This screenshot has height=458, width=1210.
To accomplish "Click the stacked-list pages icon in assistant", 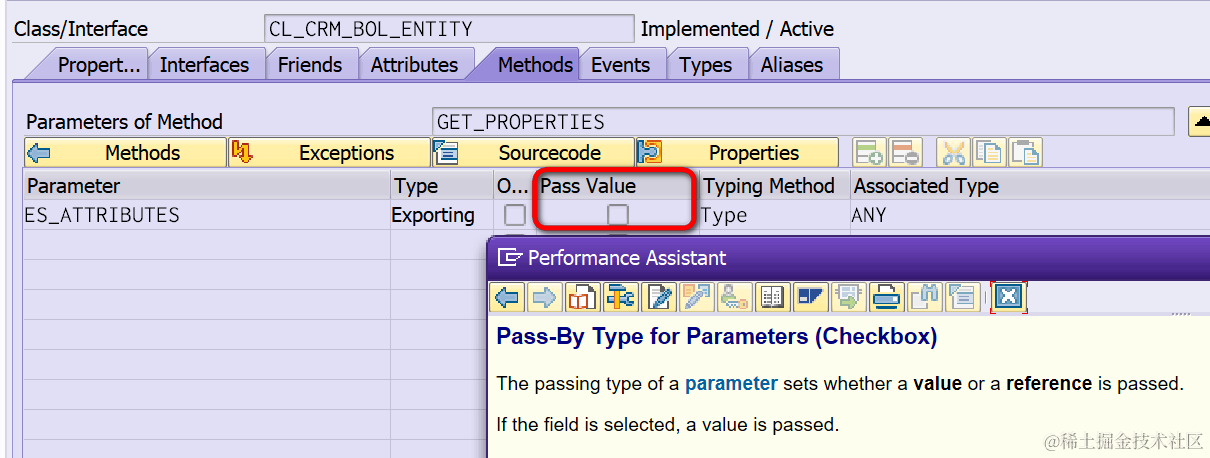I will pyautogui.click(x=962, y=297).
